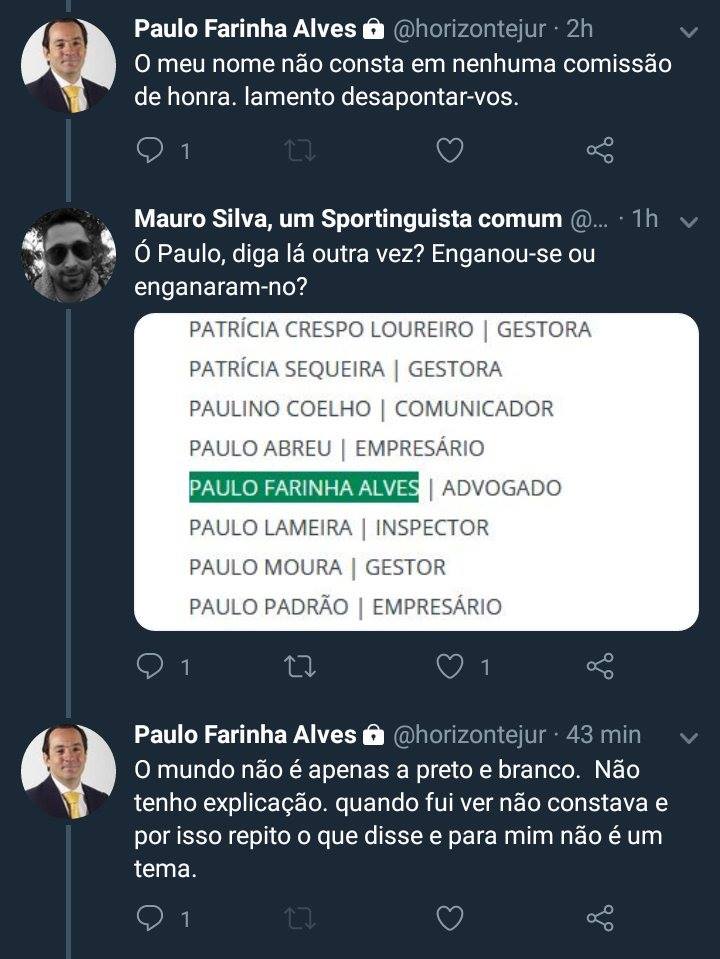
Task: Open the options chevron on Paulo's last tweet
Action: (688, 737)
